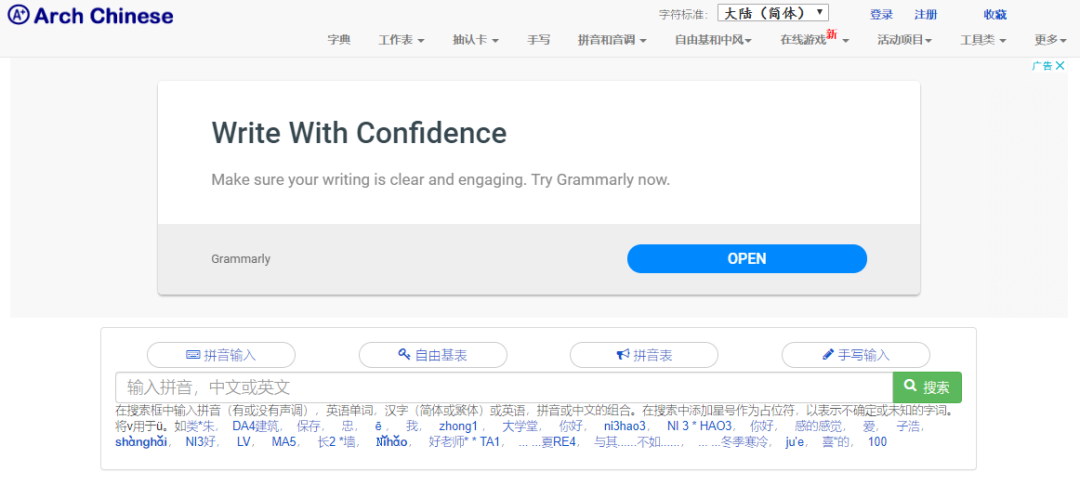Expand the 在线游戏 menu
This screenshot has width=1080, height=485.
815,39
